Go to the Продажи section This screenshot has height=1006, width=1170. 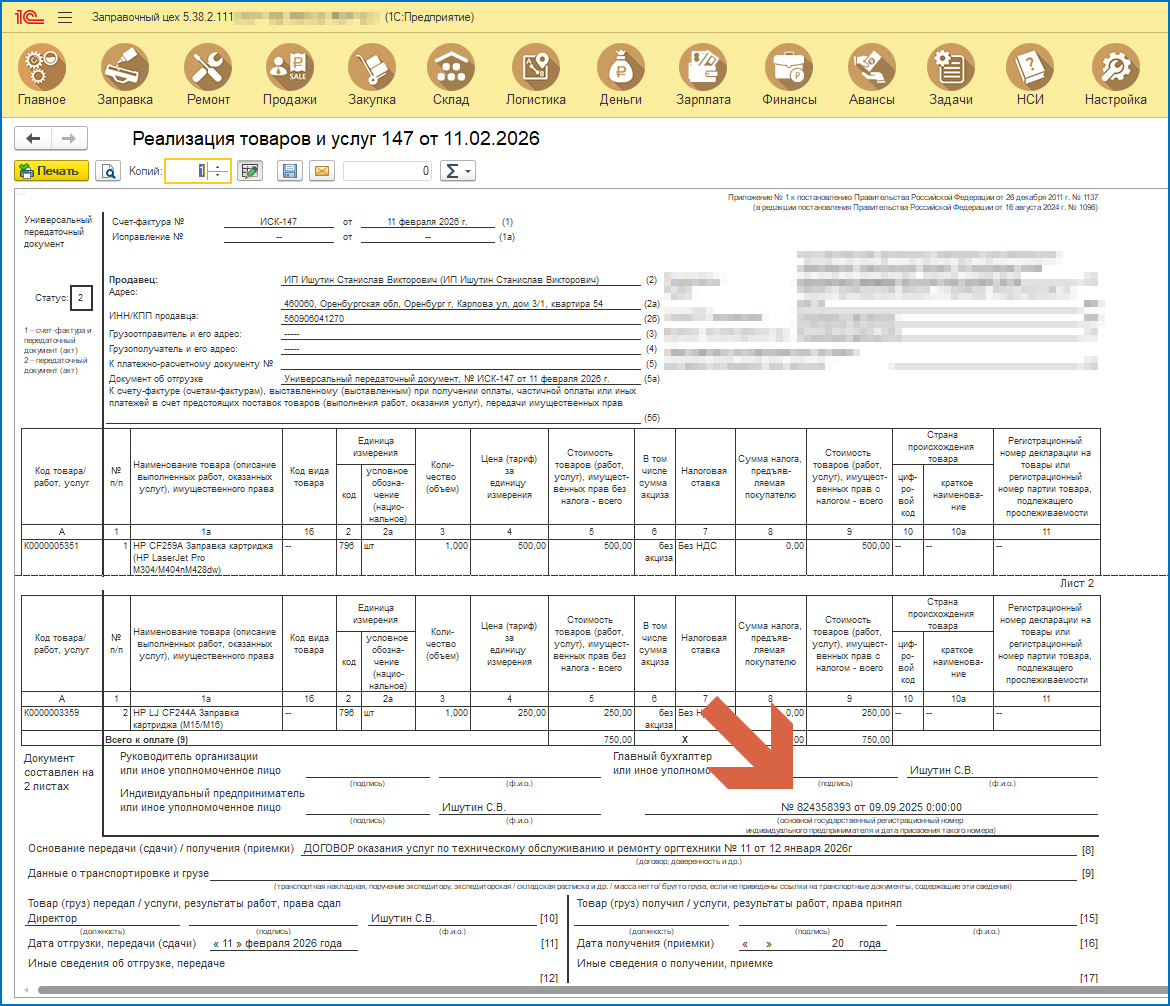tap(290, 76)
